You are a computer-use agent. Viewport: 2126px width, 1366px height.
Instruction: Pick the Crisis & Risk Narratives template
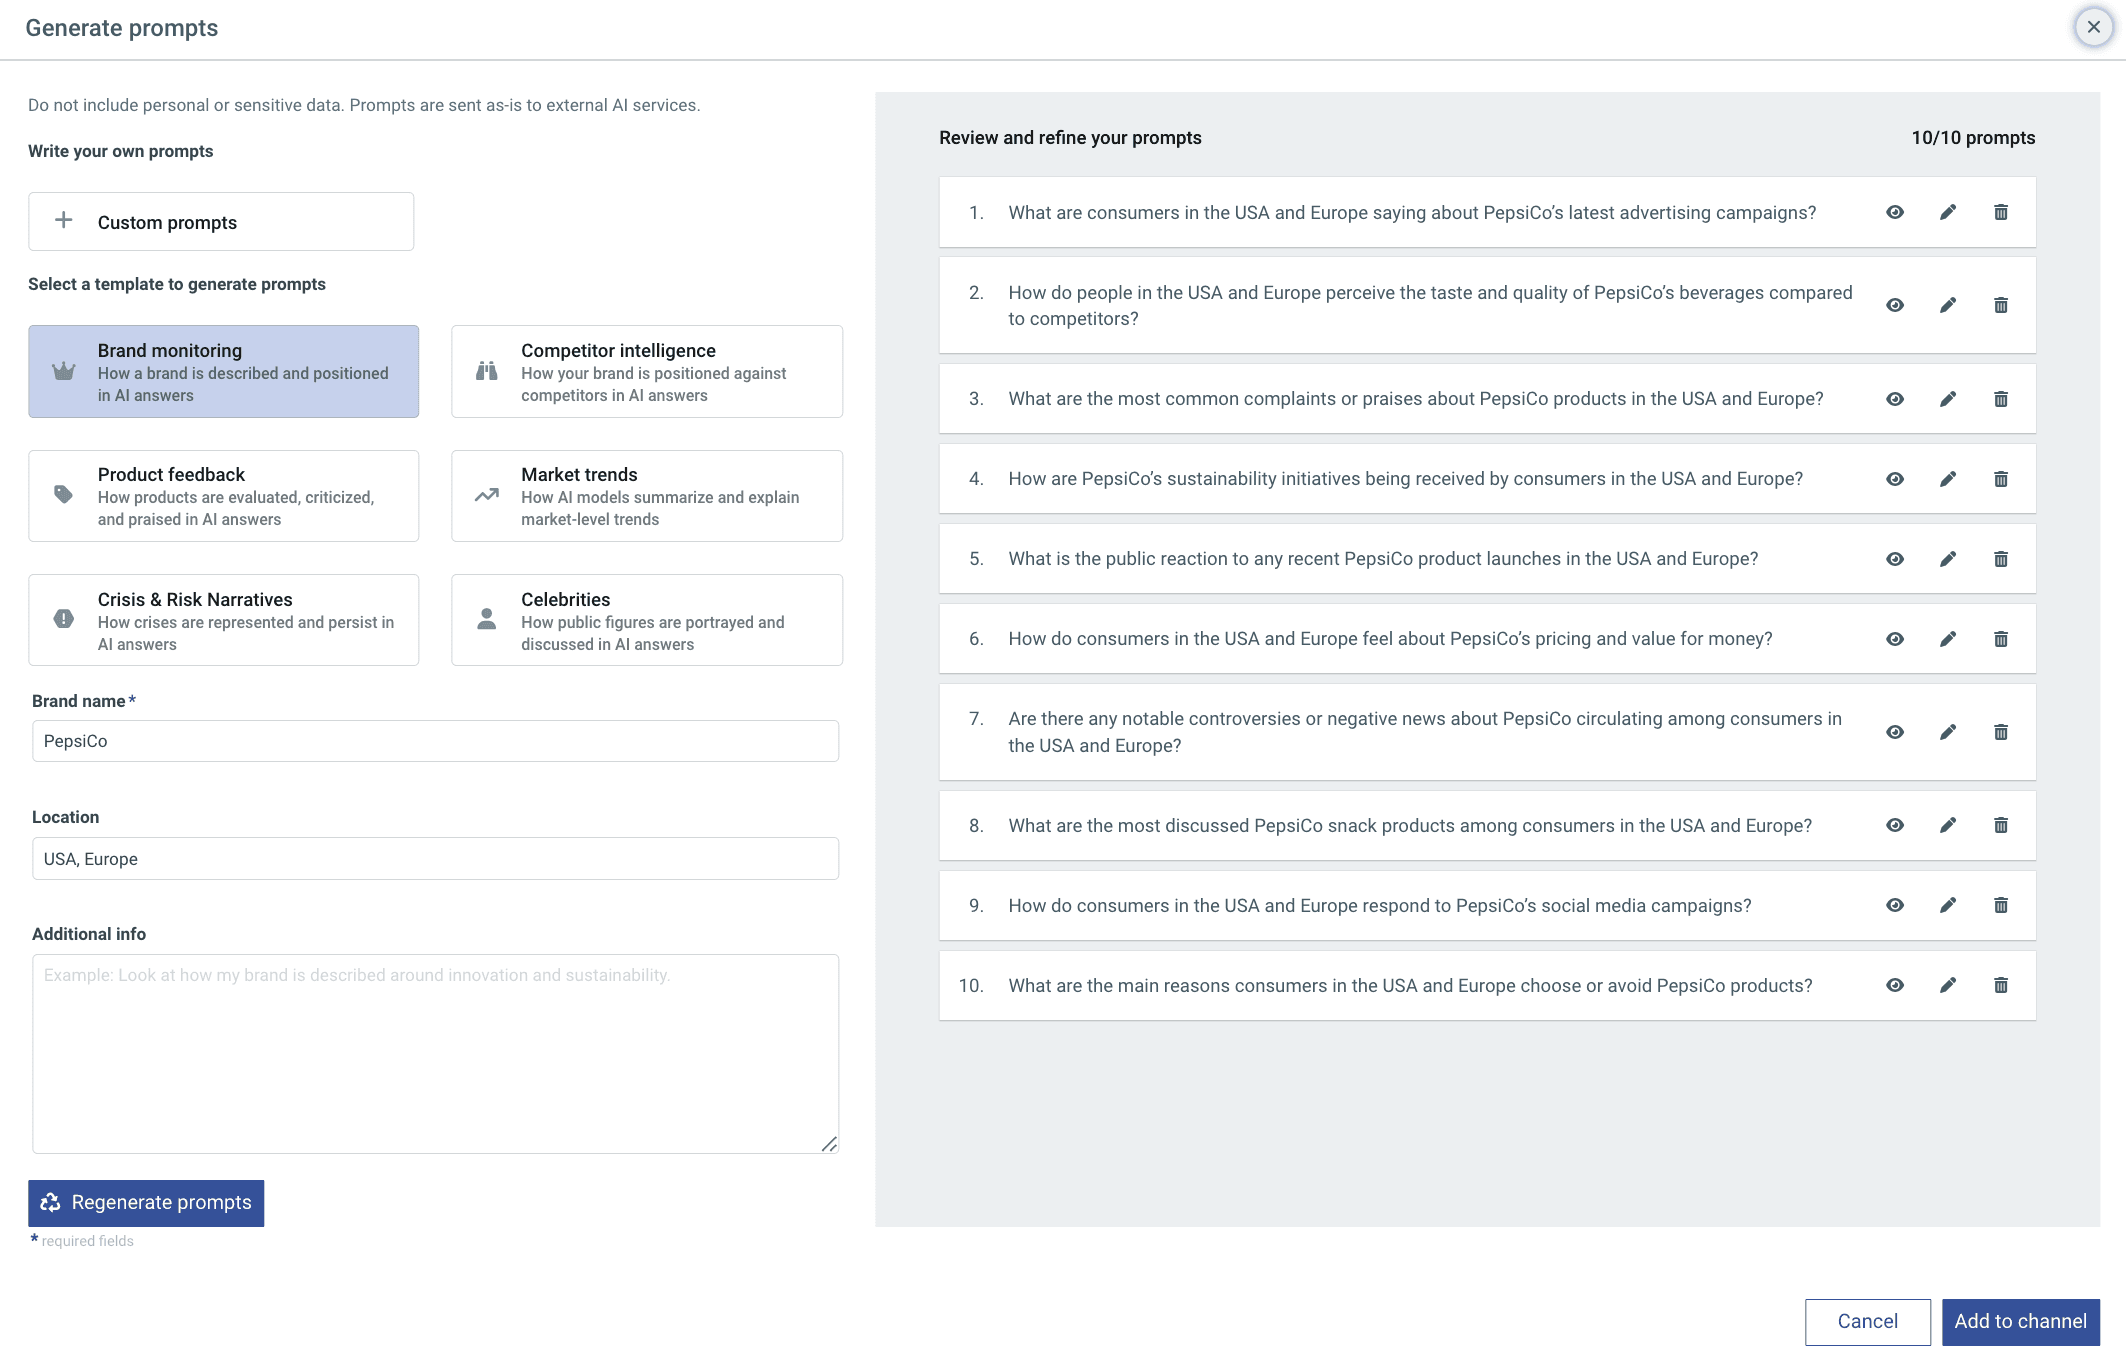click(223, 620)
